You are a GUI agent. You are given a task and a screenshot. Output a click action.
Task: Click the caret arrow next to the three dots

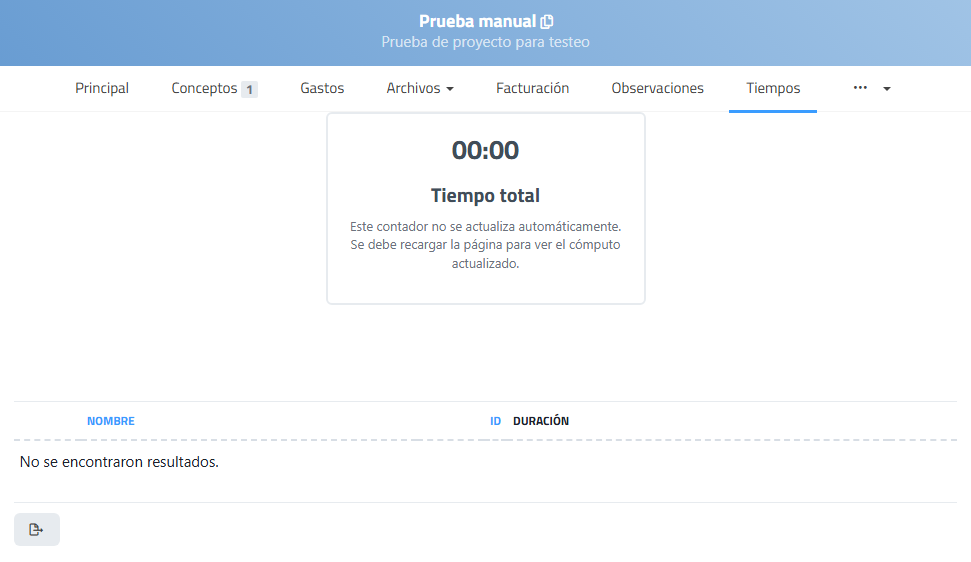887,89
